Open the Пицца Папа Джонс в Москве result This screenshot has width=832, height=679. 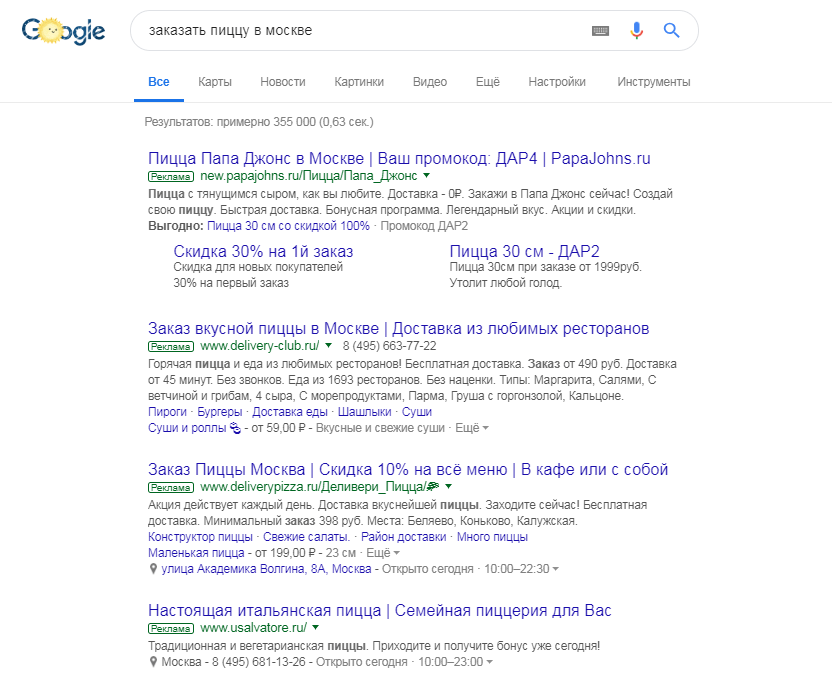(399, 158)
